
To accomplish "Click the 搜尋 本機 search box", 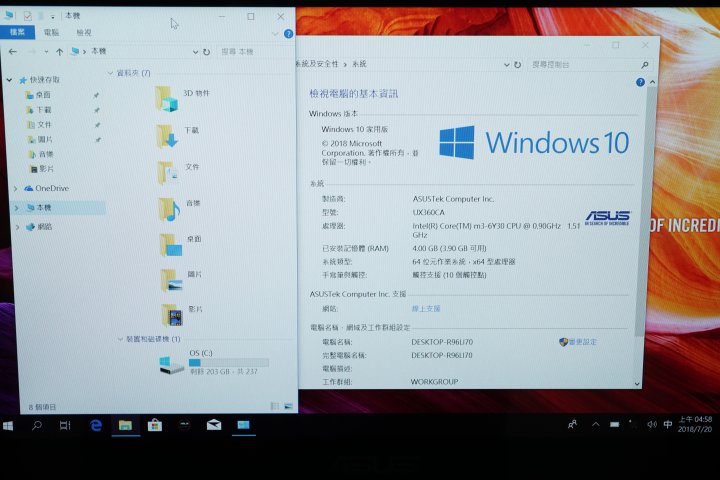I will [254, 52].
